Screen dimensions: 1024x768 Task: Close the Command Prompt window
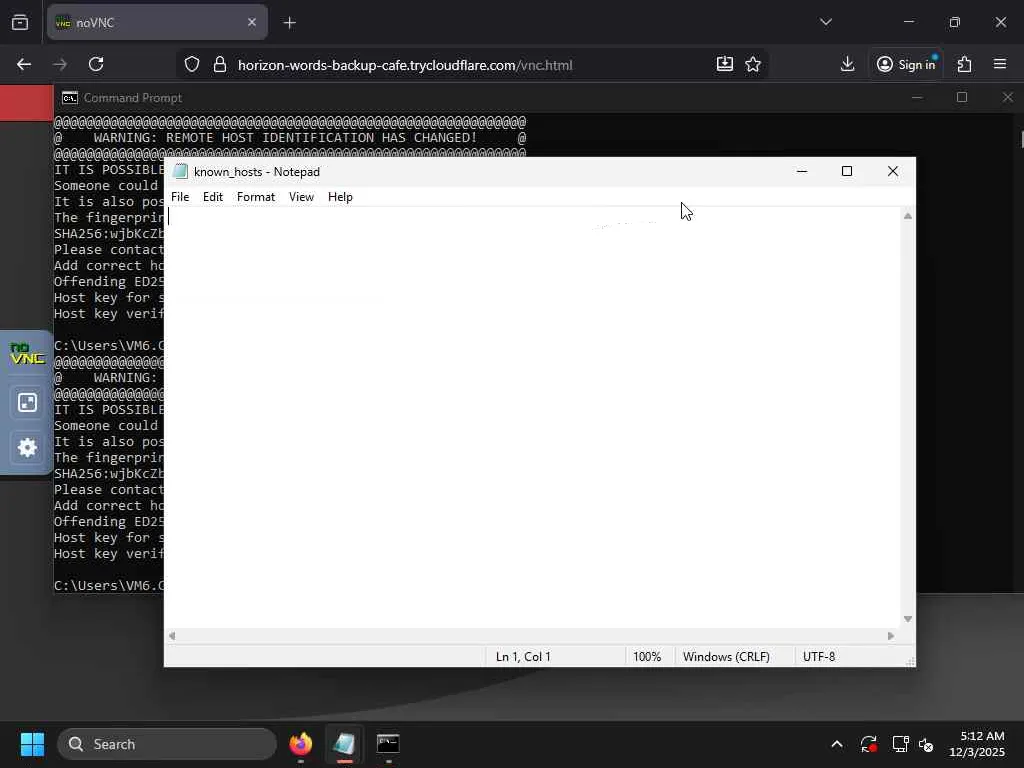[x=1008, y=97]
